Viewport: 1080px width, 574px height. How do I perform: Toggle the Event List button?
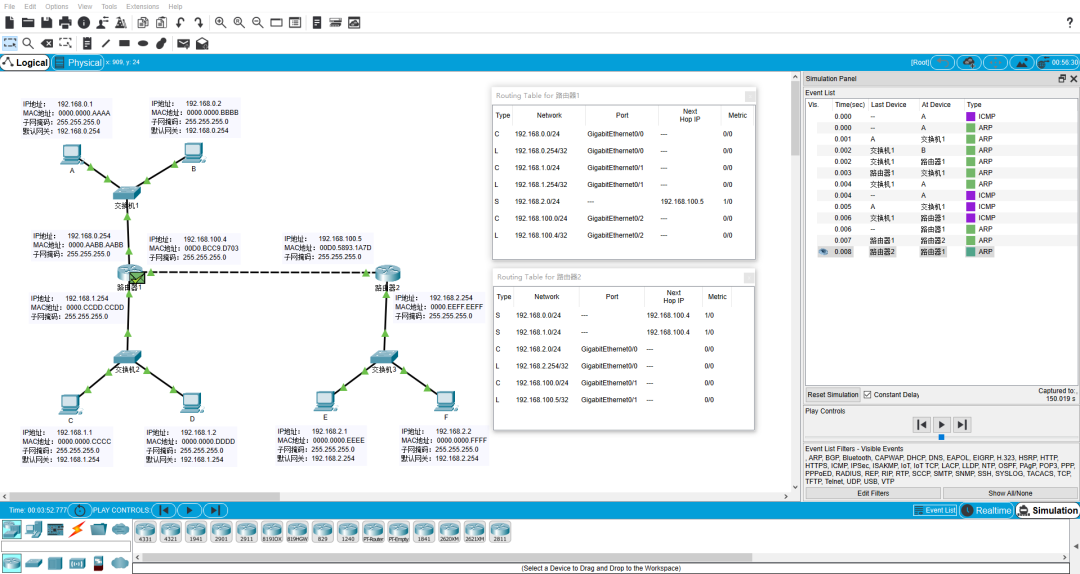[935, 510]
